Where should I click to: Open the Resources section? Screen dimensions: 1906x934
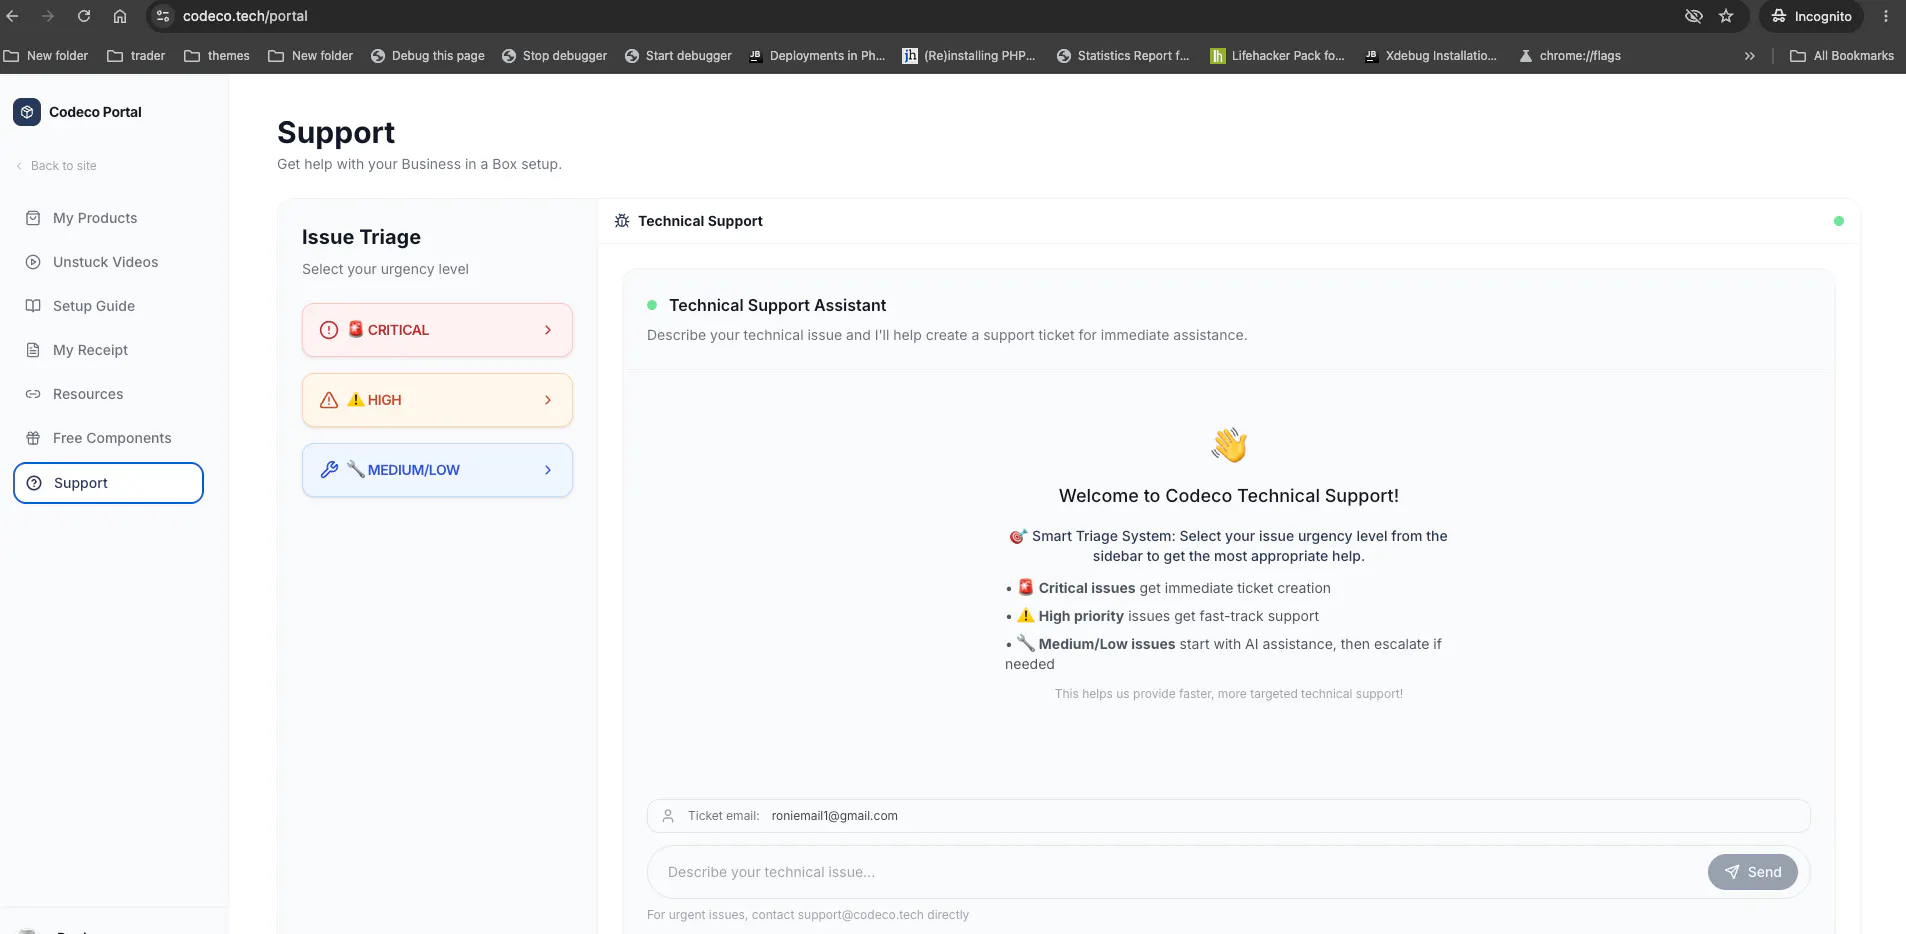(x=108, y=394)
